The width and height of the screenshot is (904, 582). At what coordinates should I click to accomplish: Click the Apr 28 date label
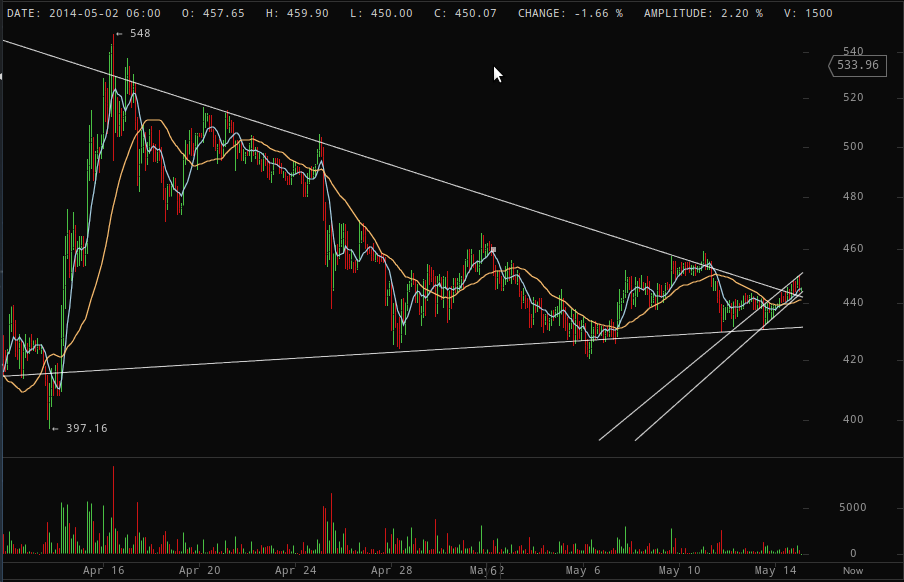click(391, 570)
